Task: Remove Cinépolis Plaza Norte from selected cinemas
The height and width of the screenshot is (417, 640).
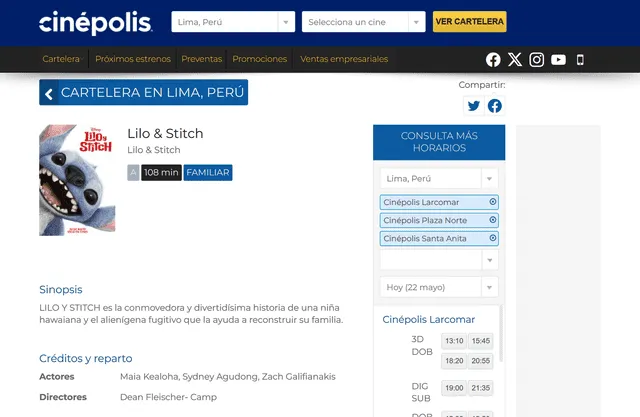Action: 493,220
